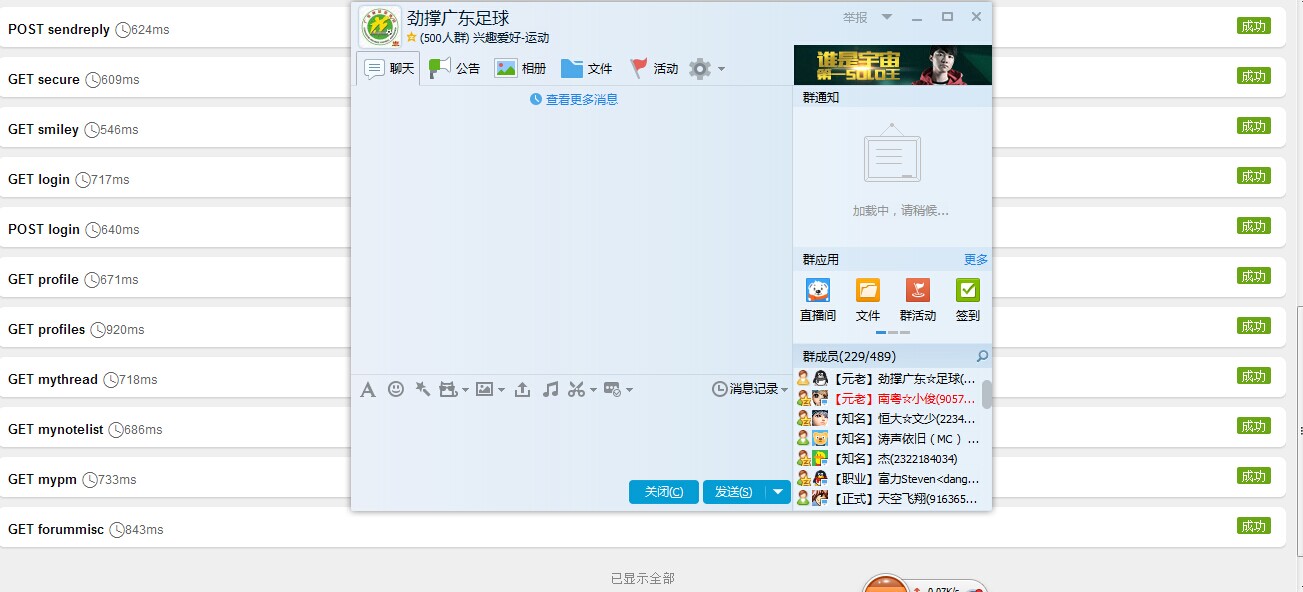Click GET mynotelist row in background page
1303x592 pixels.
pos(642,429)
